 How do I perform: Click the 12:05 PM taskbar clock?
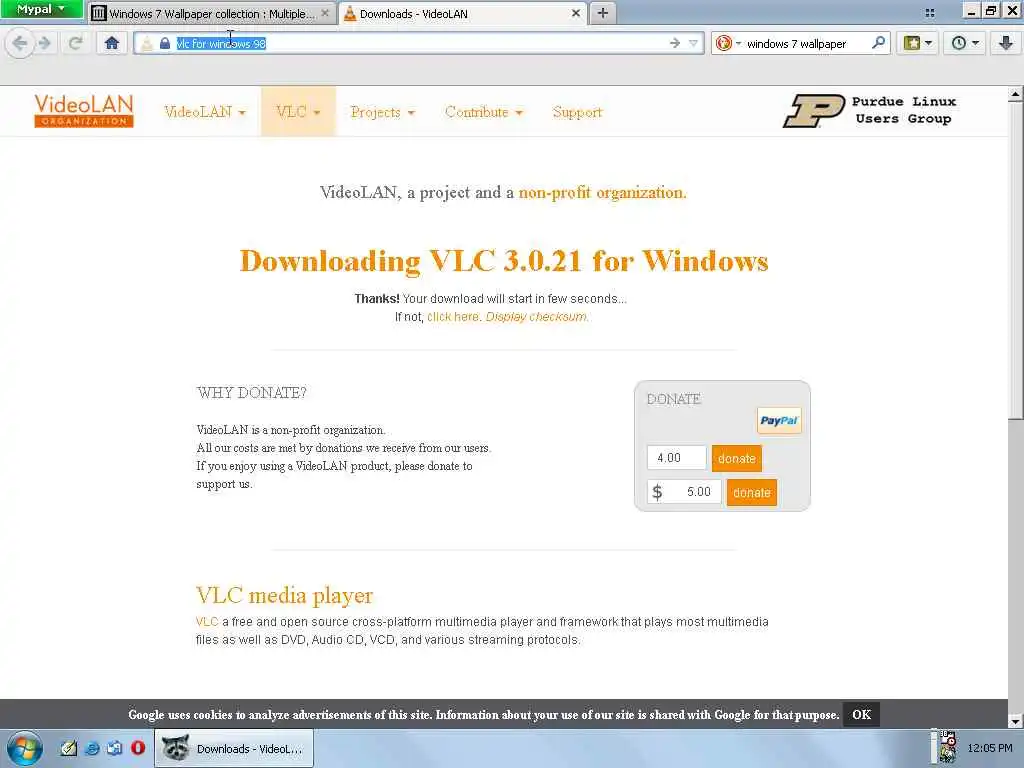(989, 748)
